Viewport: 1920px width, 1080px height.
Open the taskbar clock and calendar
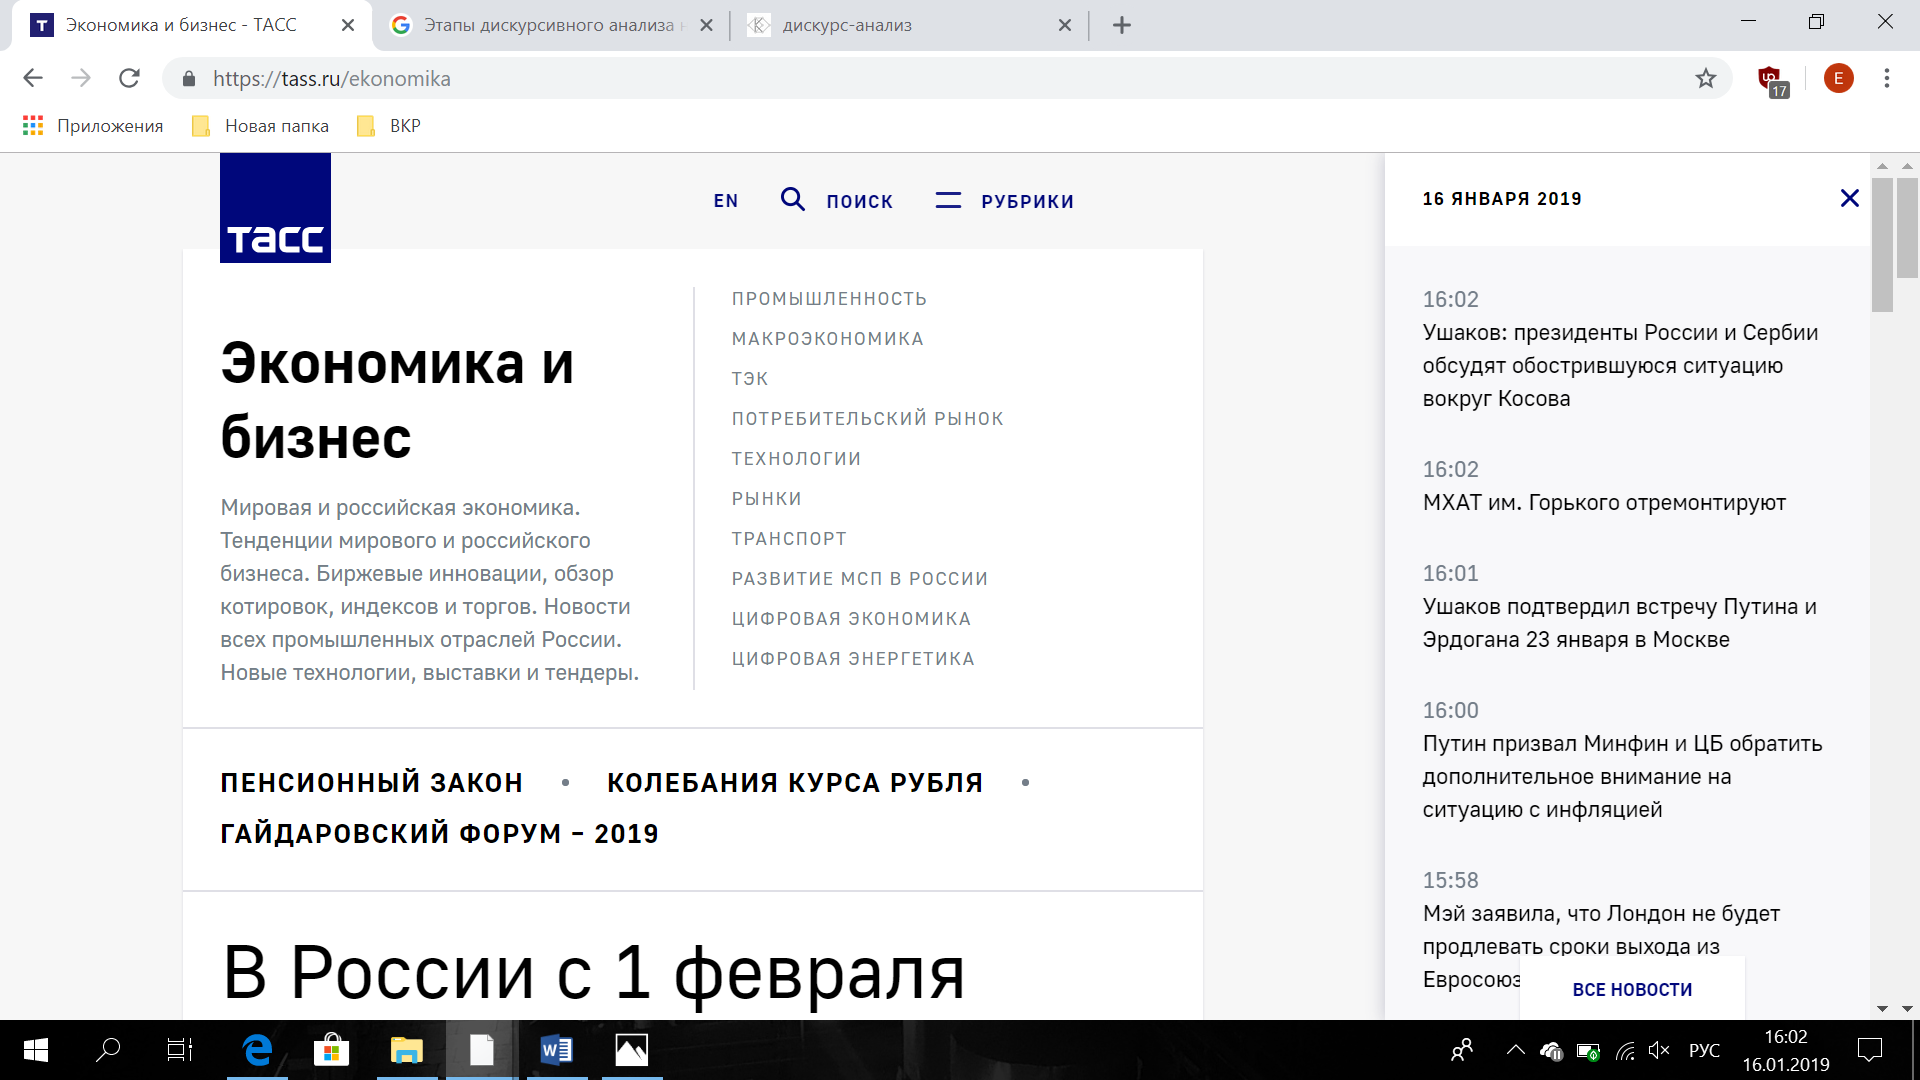(x=1786, y=1050)
